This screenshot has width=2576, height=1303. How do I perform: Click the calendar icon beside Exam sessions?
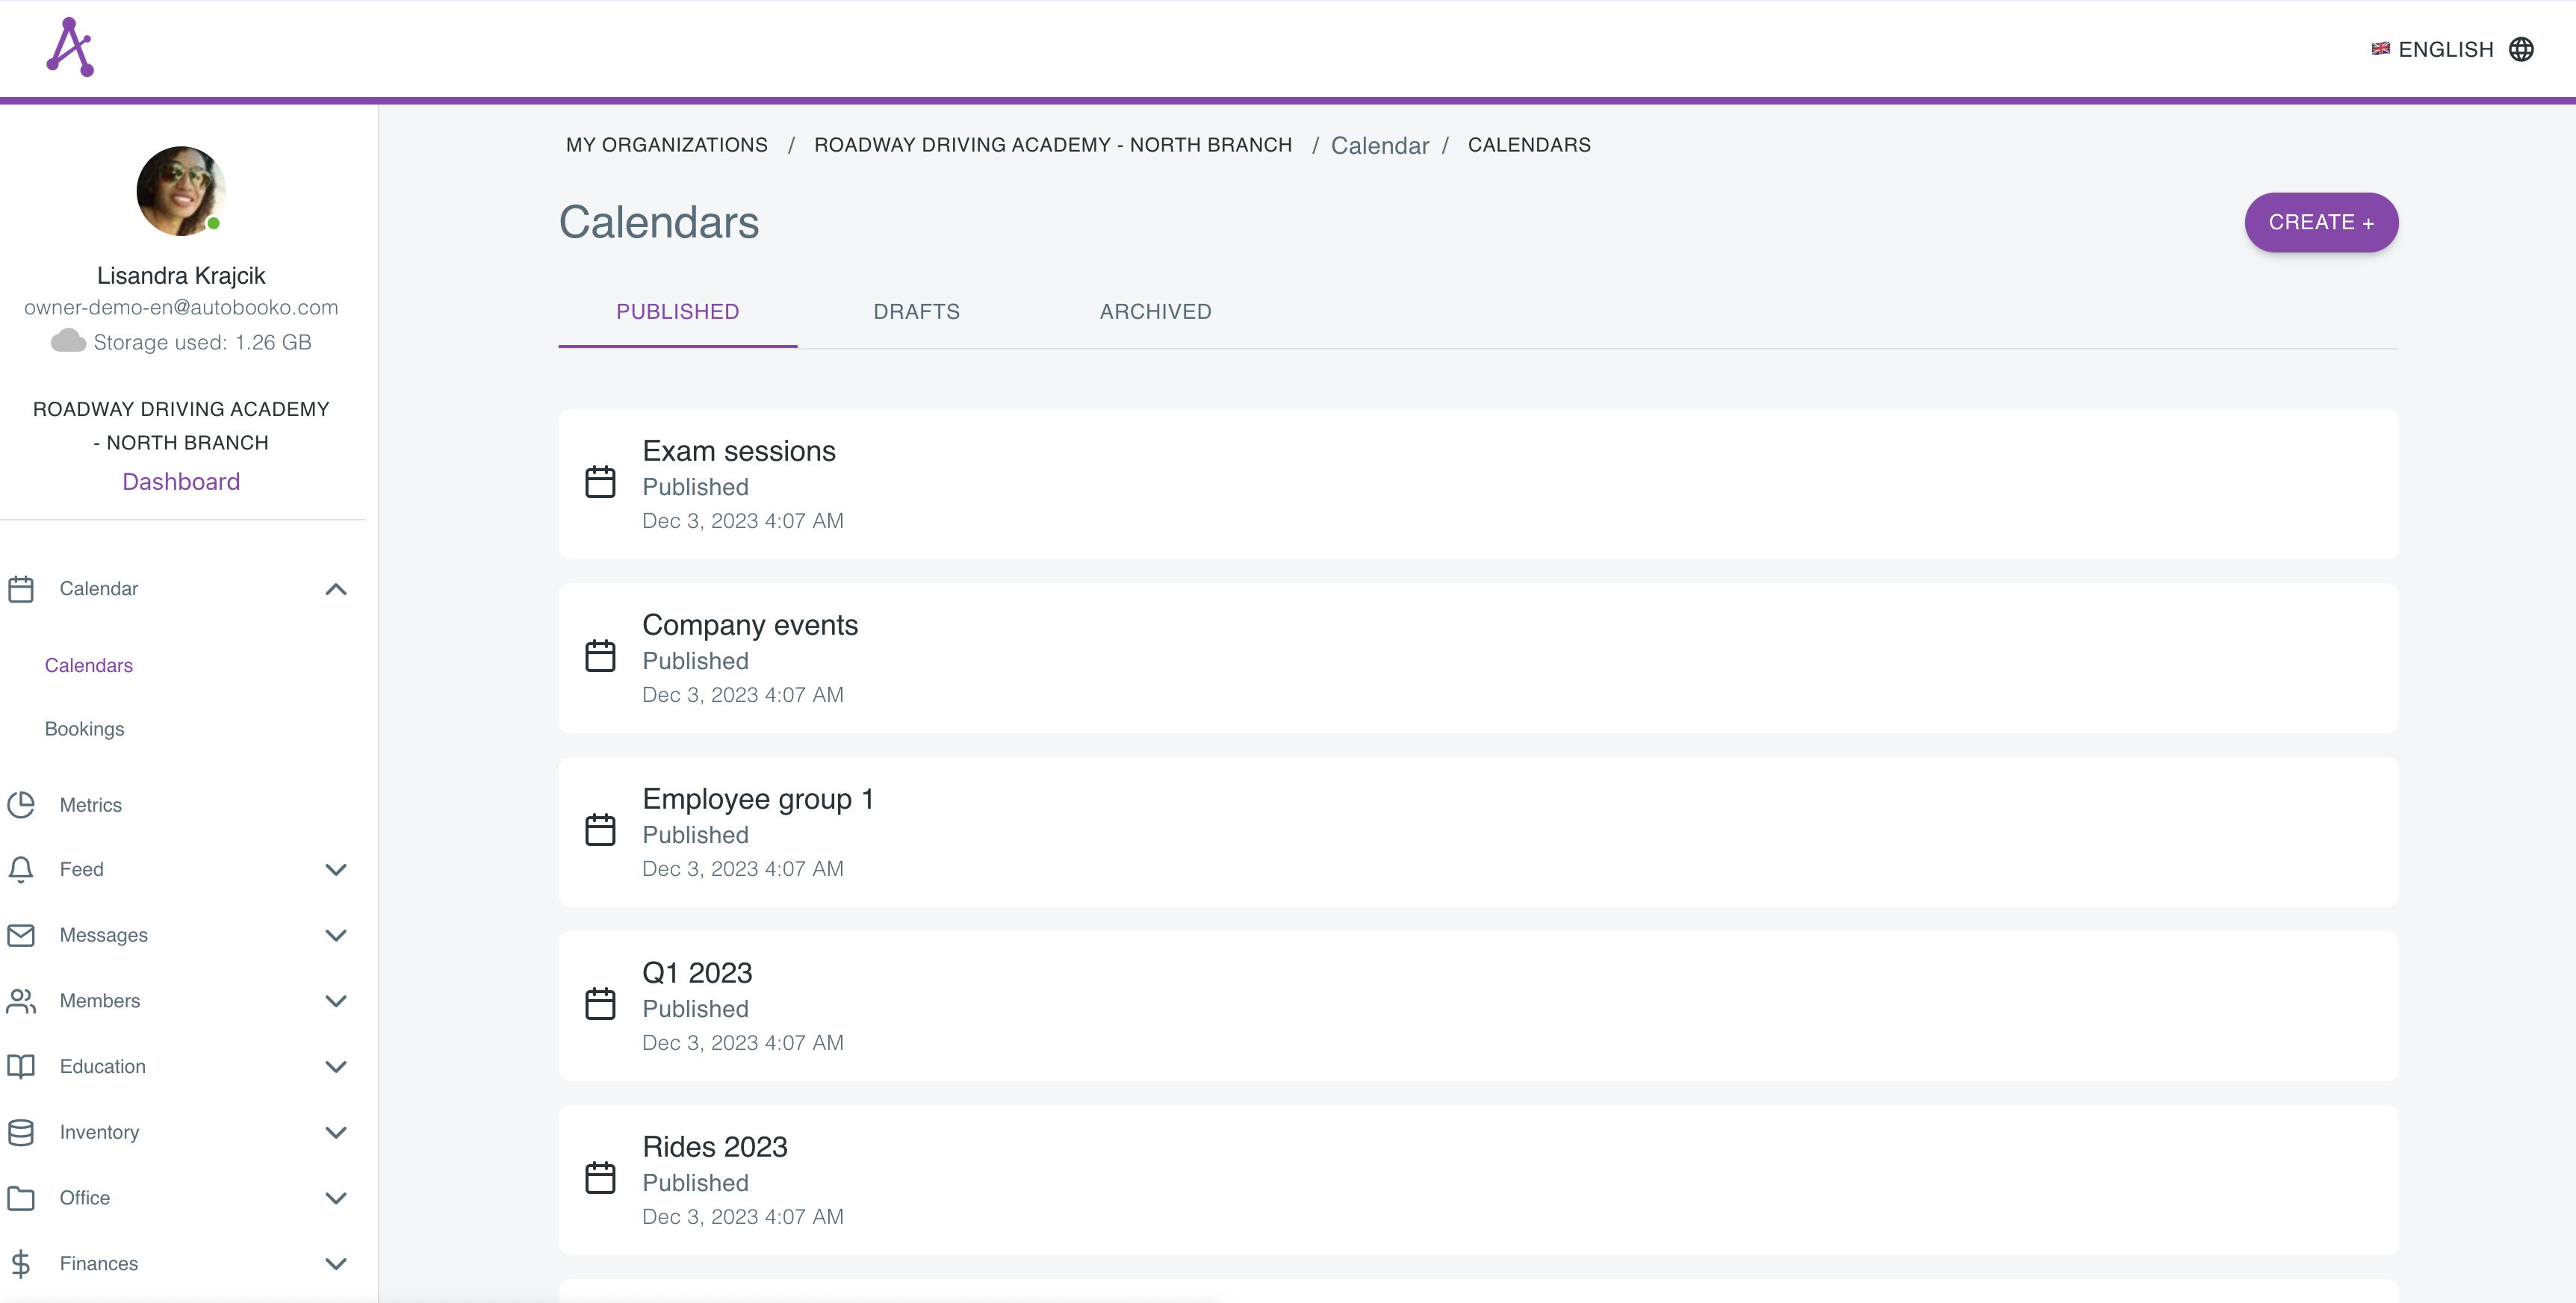pos(600,482)
